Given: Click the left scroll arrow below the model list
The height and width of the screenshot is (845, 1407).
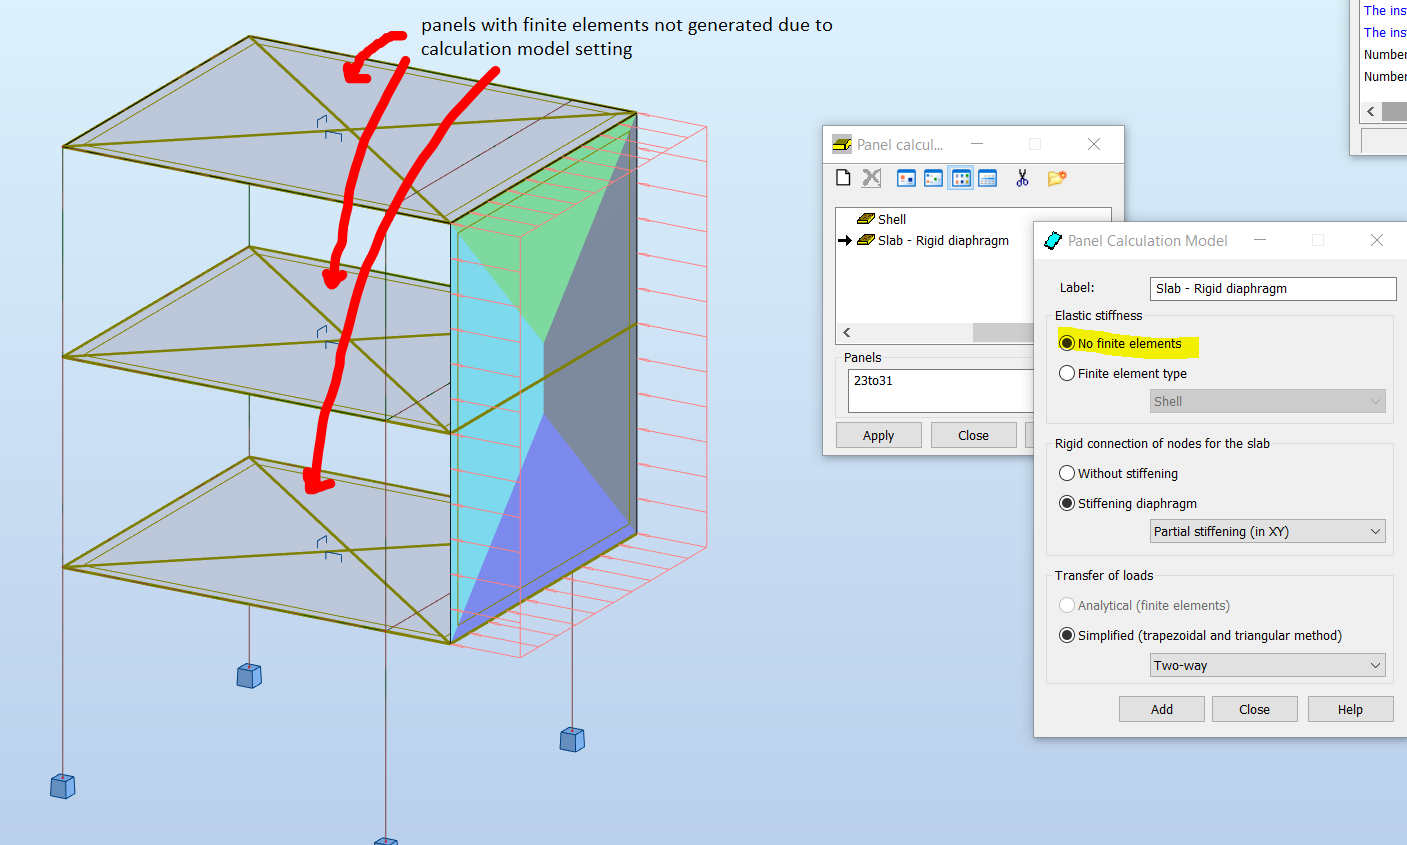Looking at the screenshot, I should tap(845, 332).
